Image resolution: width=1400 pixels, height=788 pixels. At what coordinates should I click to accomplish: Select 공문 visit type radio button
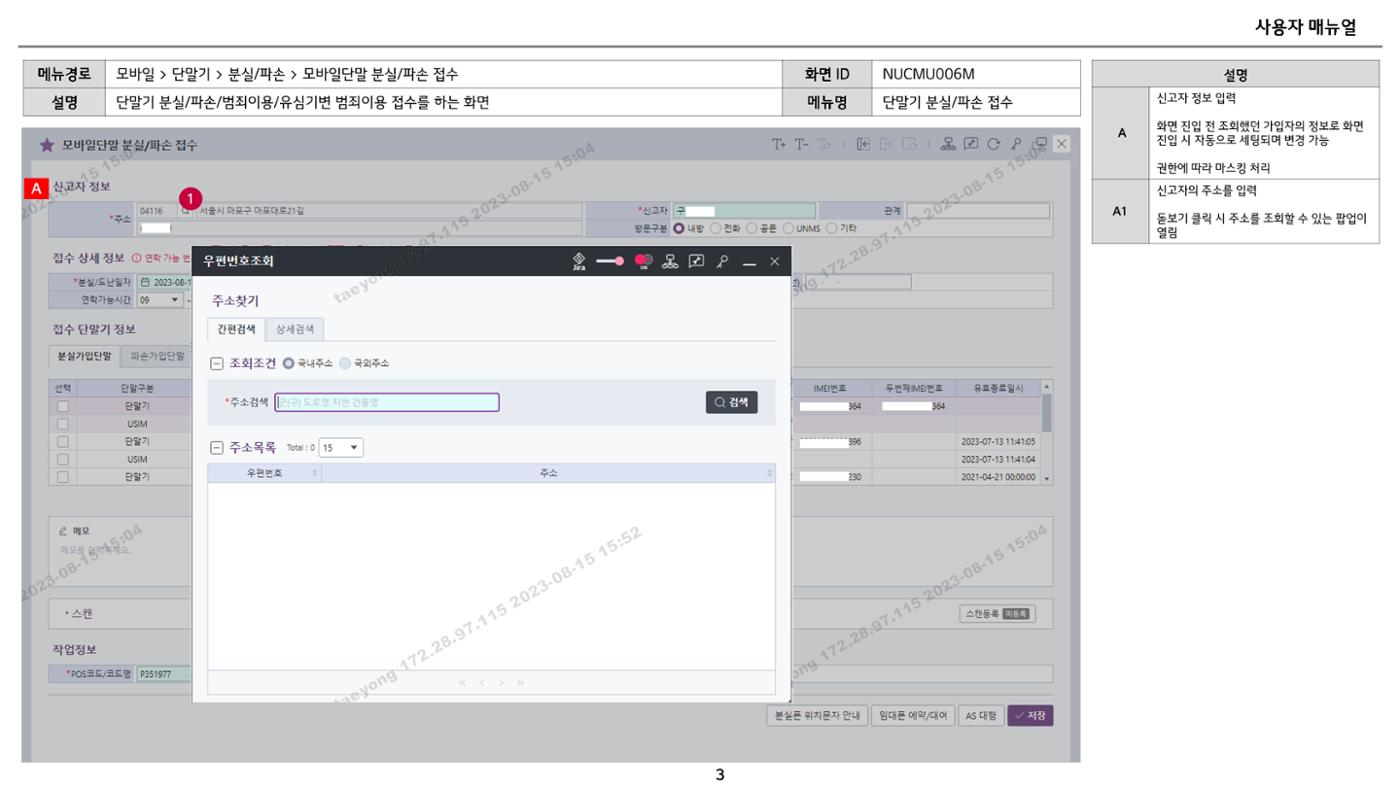point(753,228)
